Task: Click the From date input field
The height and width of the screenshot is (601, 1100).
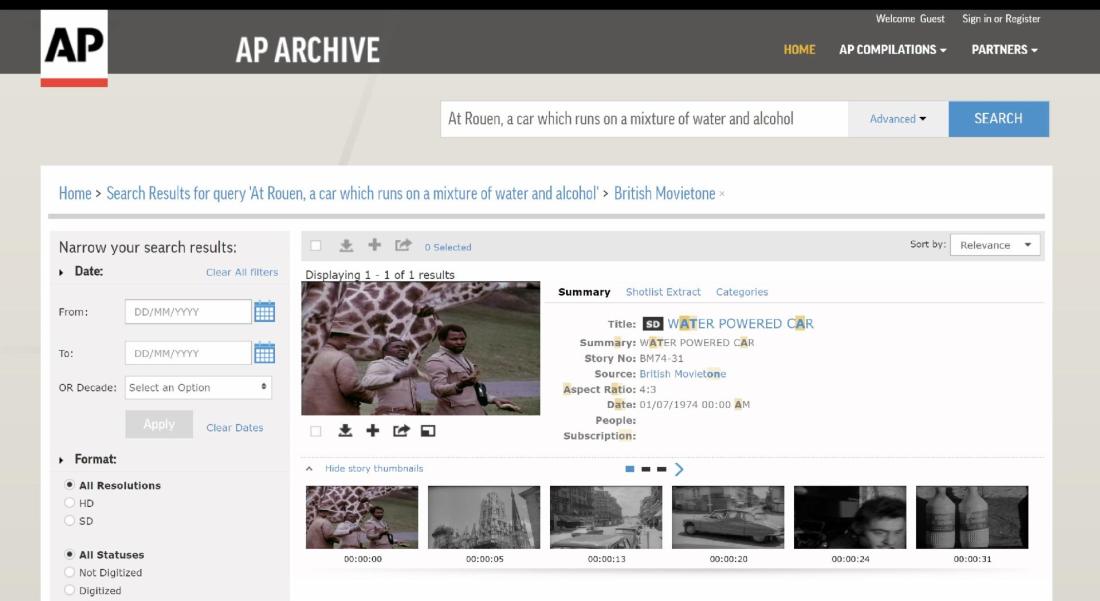Action: pos(188,311)
